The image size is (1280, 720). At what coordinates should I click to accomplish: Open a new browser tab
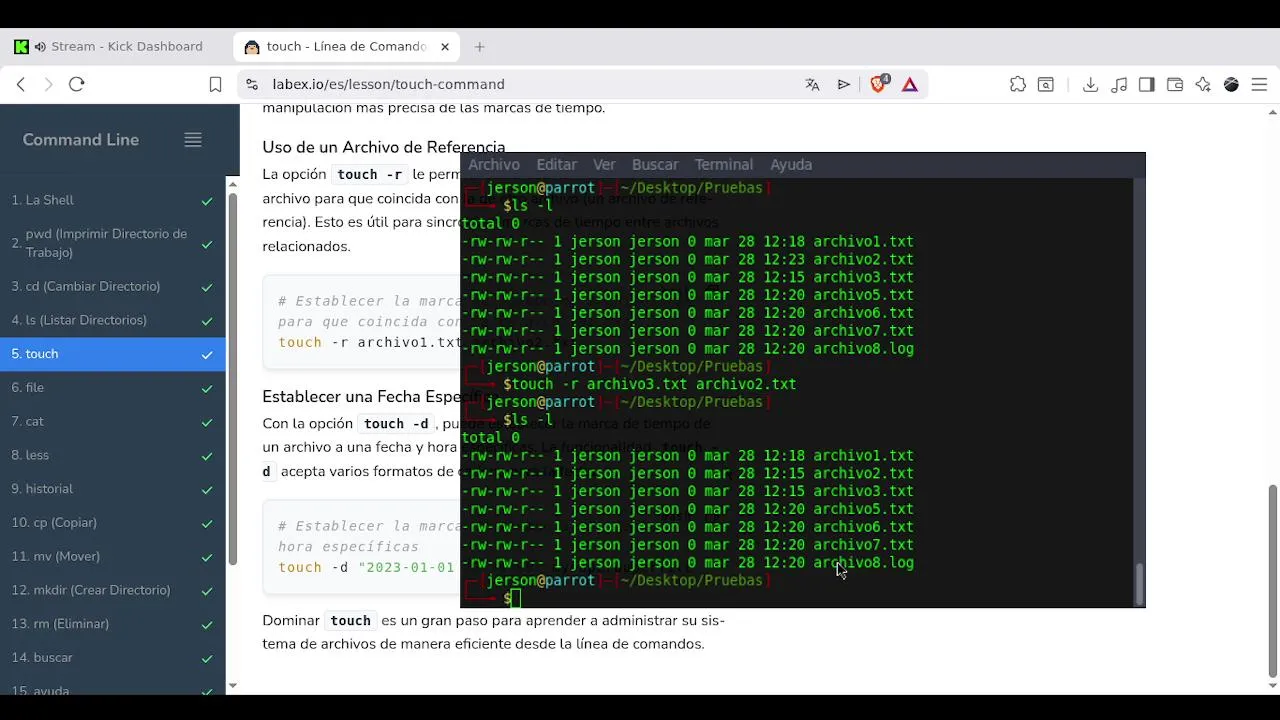[480, 47]
